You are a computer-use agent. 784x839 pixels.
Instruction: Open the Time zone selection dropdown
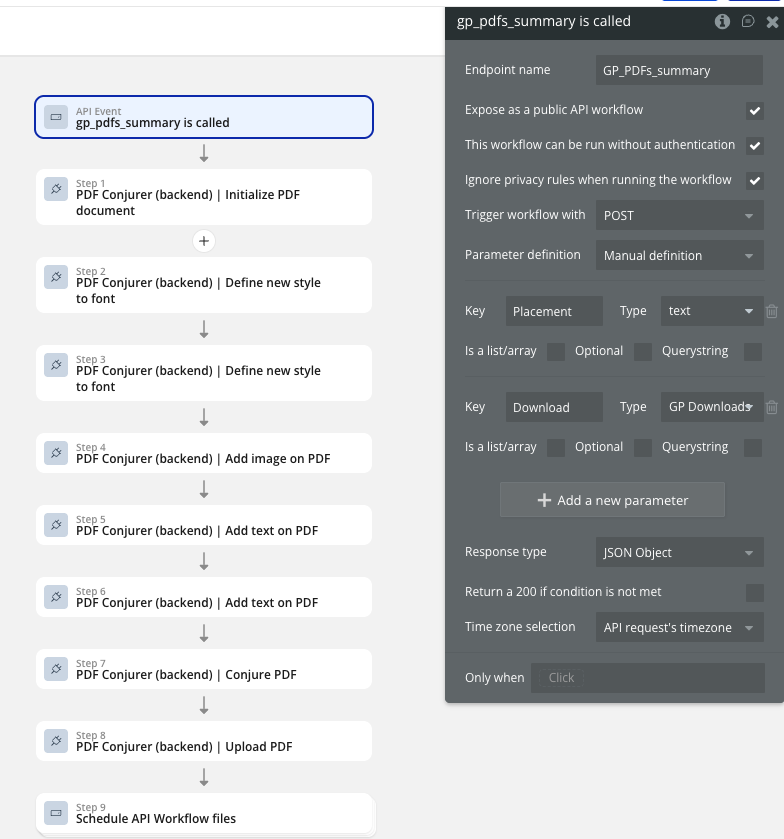[x=679, y=627]
